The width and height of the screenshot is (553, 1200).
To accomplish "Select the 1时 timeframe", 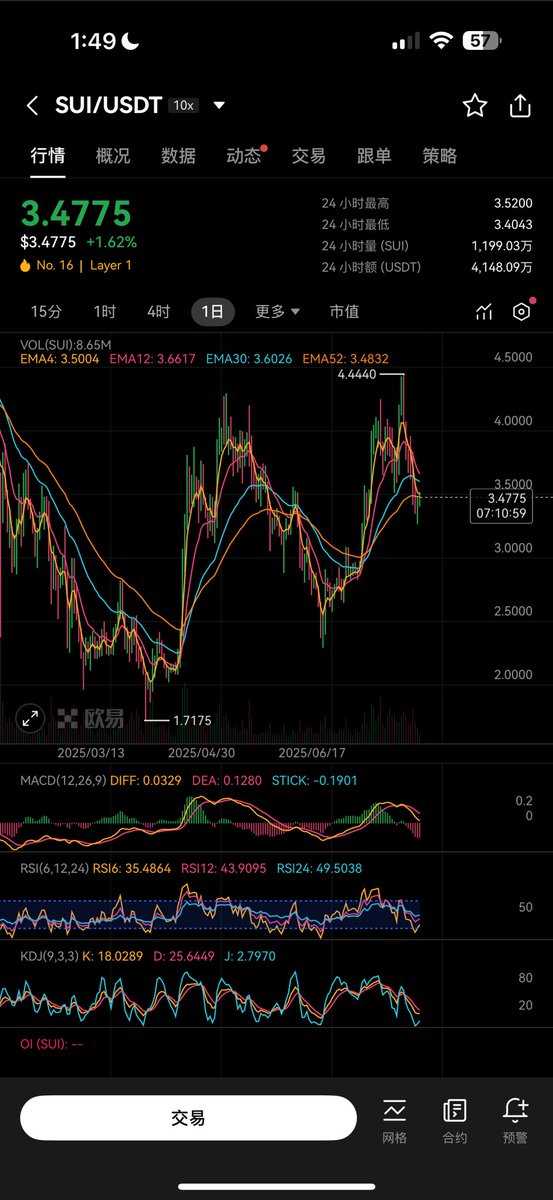I will [105, 312].
